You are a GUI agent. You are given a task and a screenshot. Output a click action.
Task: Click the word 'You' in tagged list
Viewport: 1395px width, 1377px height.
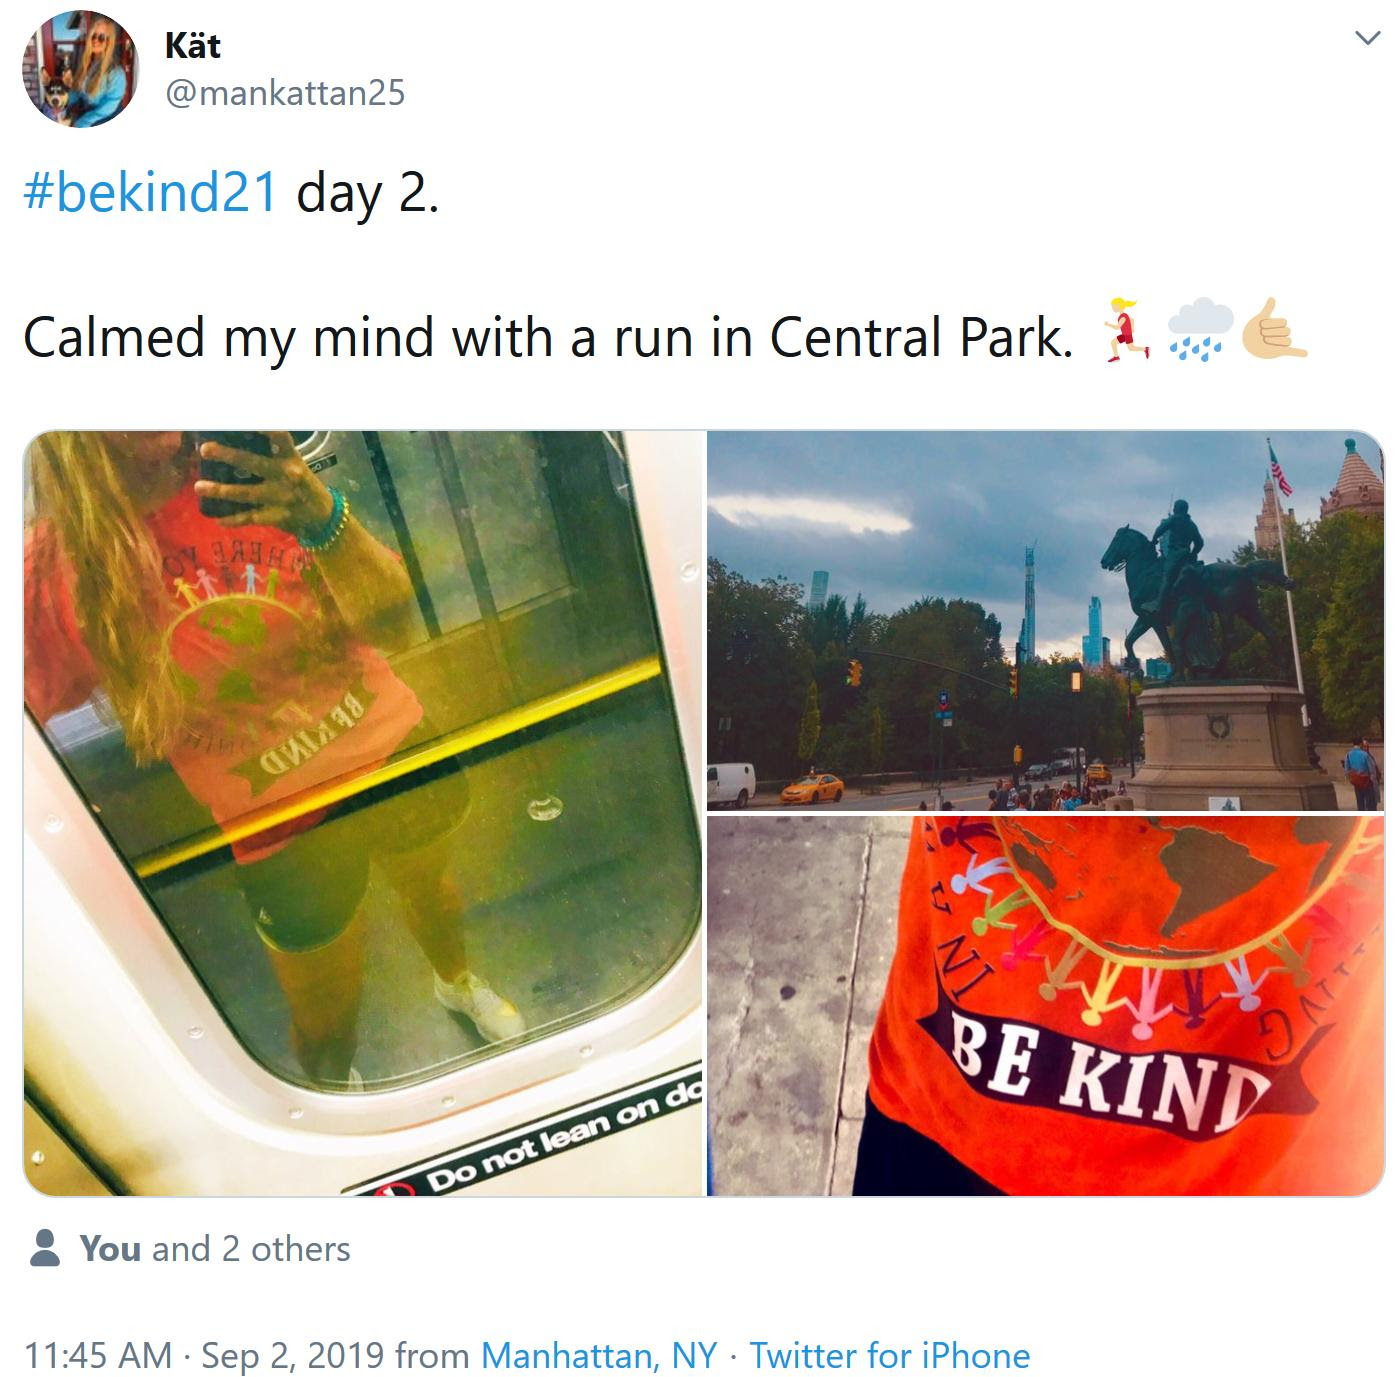pos(110,1249)
